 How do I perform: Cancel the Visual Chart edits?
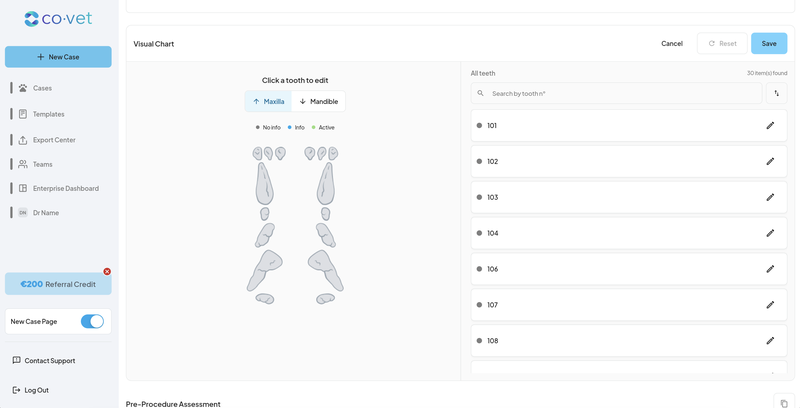click(672, 44)
